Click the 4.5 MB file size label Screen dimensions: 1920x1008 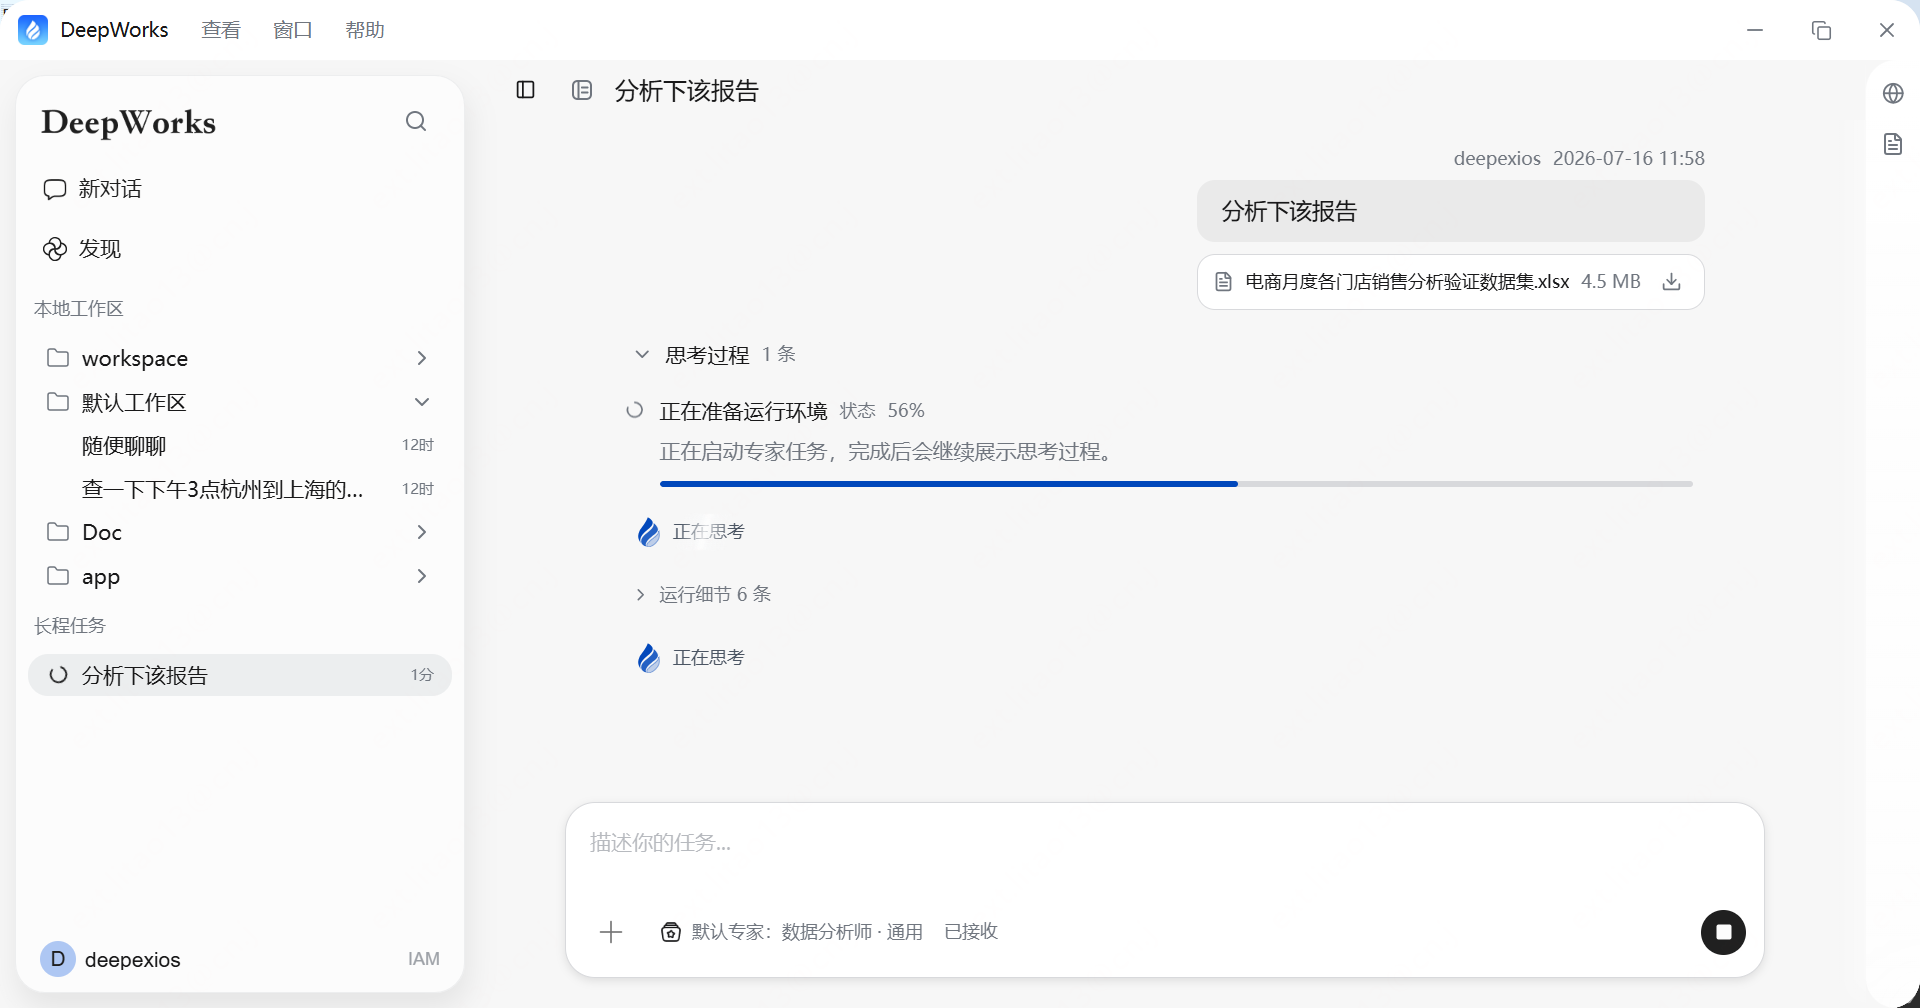click(x=1611, y=282)
